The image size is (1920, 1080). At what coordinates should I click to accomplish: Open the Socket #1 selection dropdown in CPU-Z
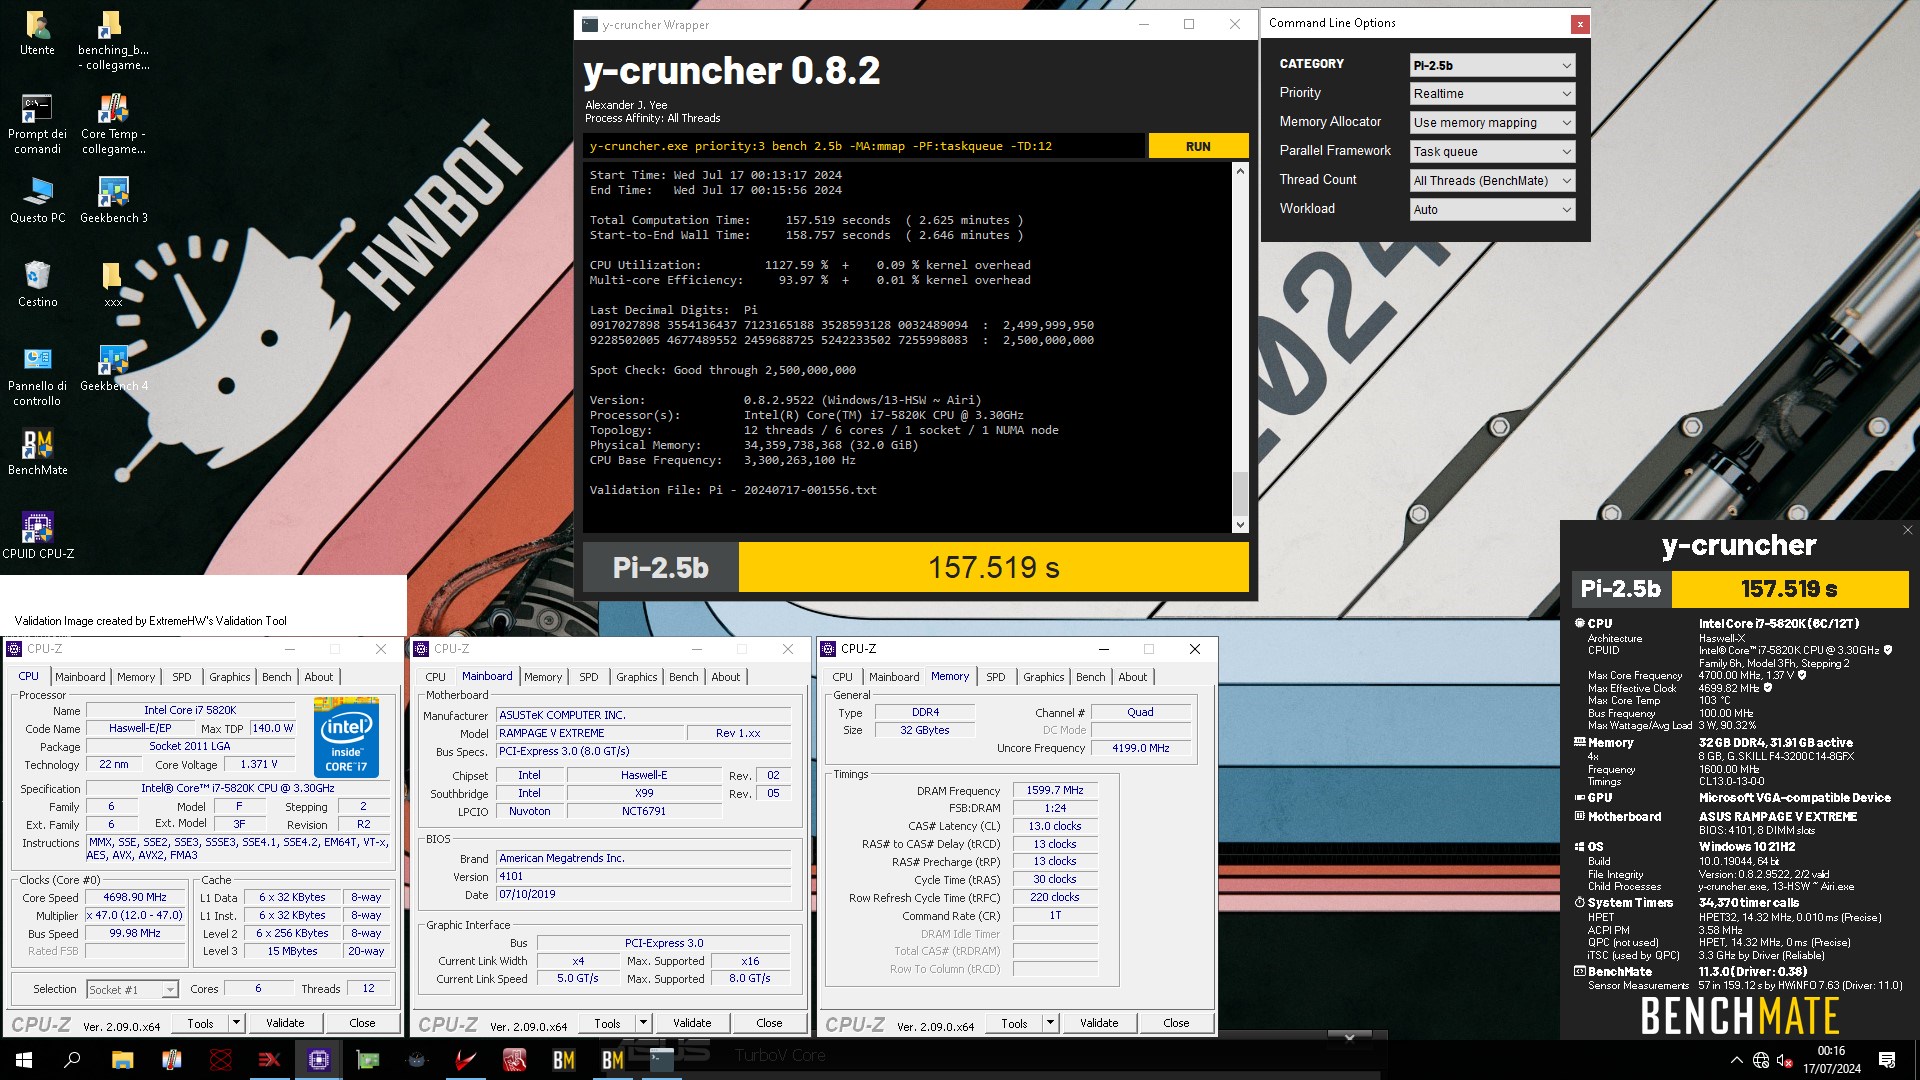coord(132,989)
